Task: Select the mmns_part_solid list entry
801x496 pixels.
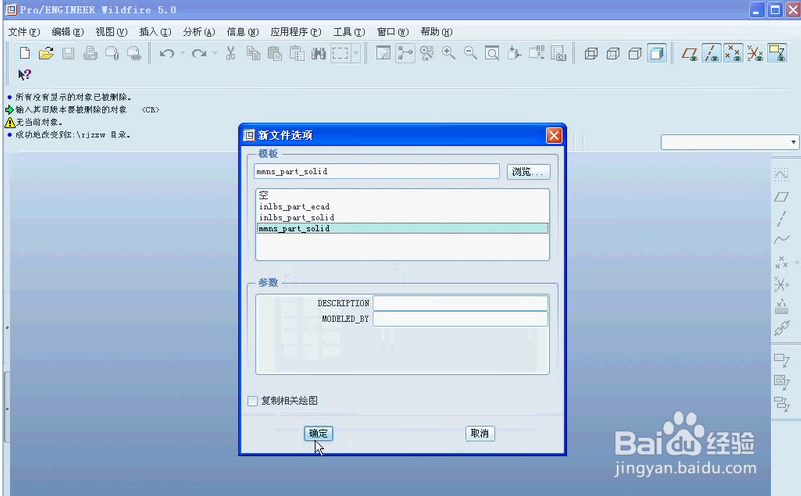Action: click(403, 228)
